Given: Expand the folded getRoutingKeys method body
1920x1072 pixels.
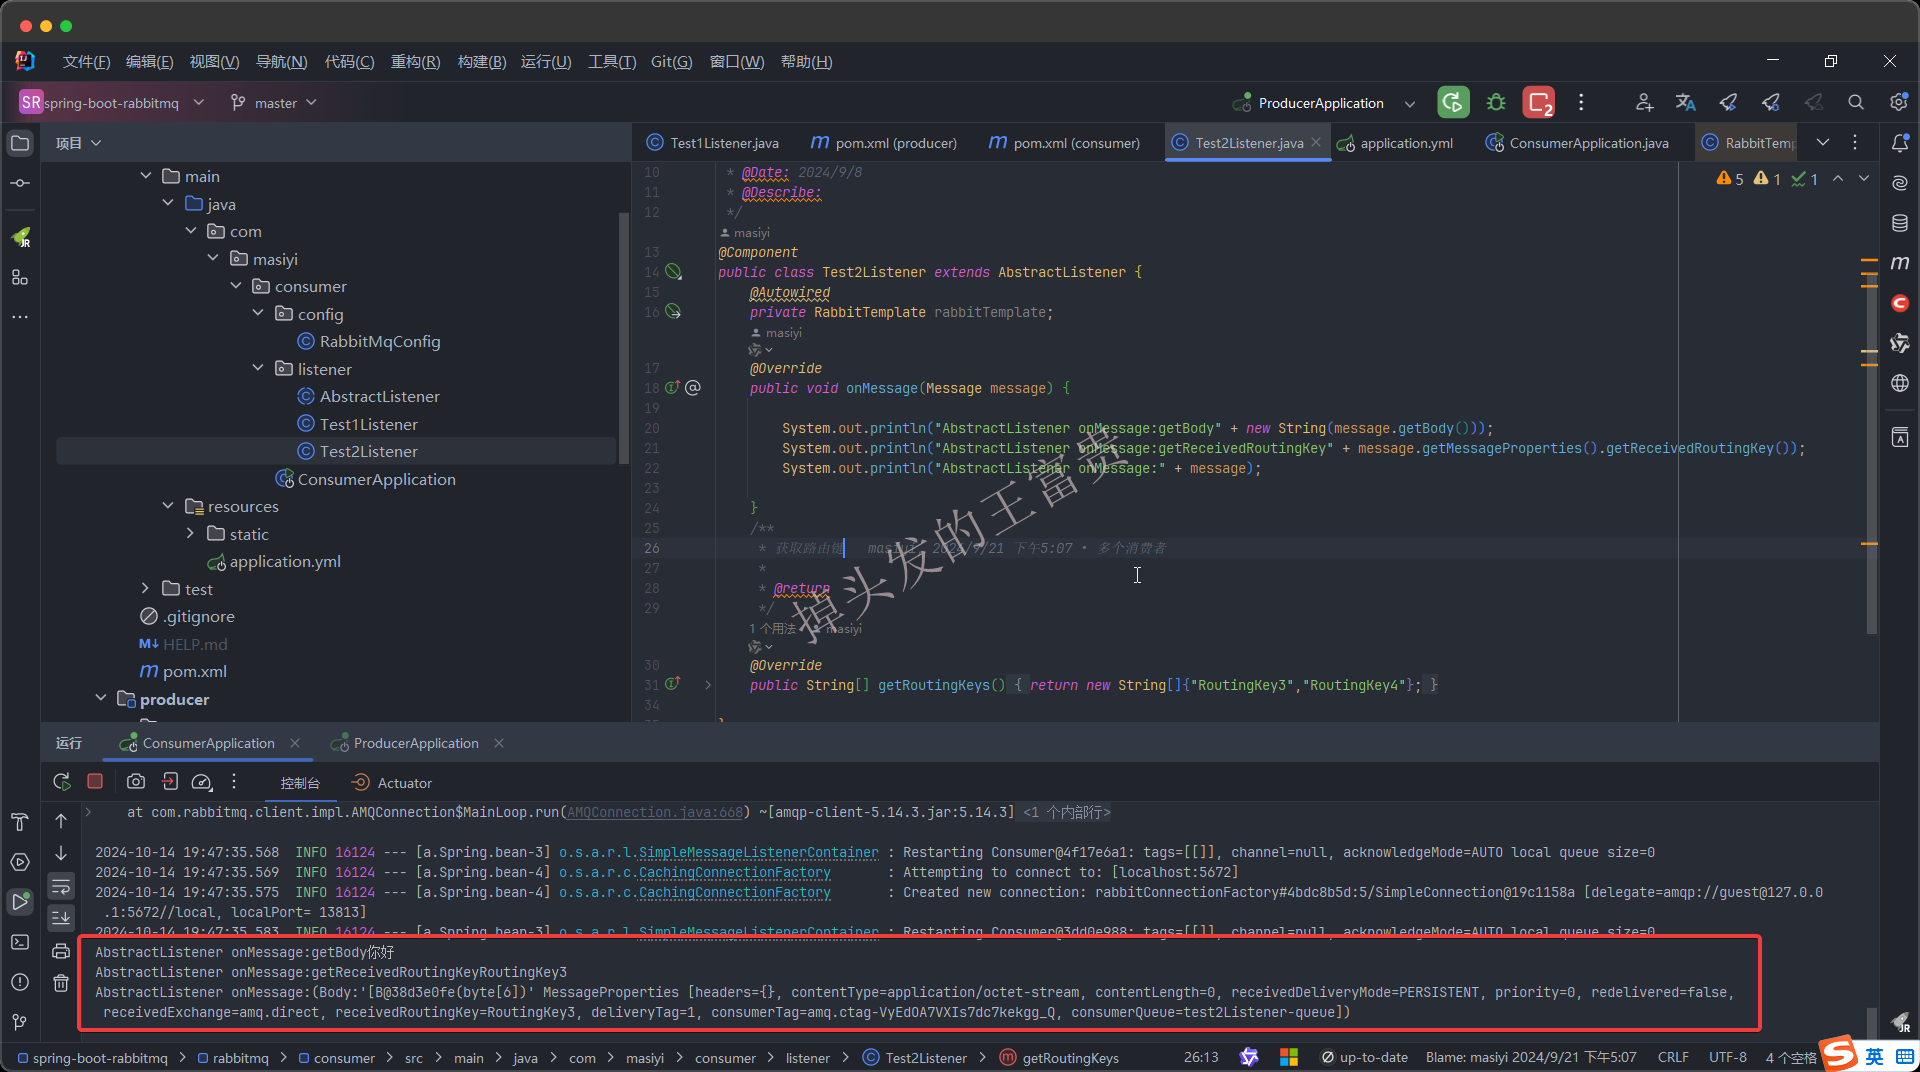Looking at the screenshot, I should tap(708, 685).
